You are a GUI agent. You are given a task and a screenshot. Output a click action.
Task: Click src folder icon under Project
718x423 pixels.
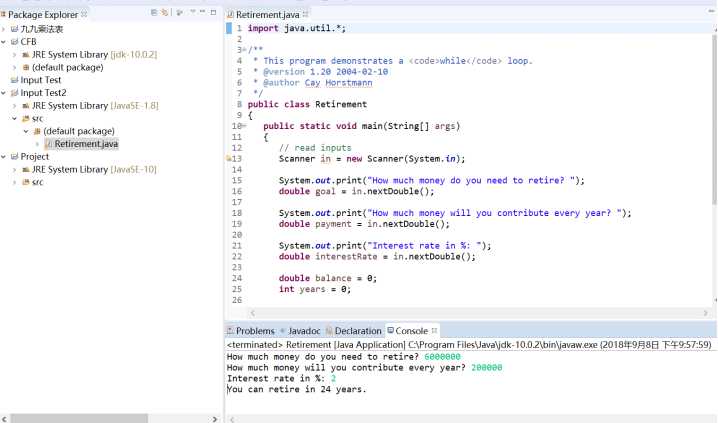click(26, 182)
